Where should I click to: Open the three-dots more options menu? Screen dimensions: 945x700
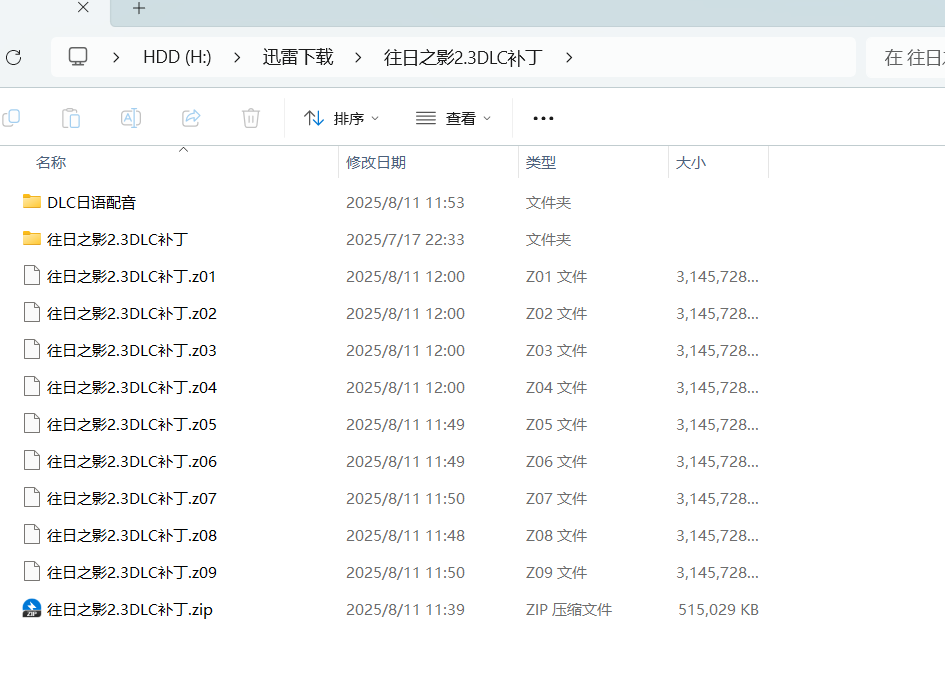[x=543, y=118]
